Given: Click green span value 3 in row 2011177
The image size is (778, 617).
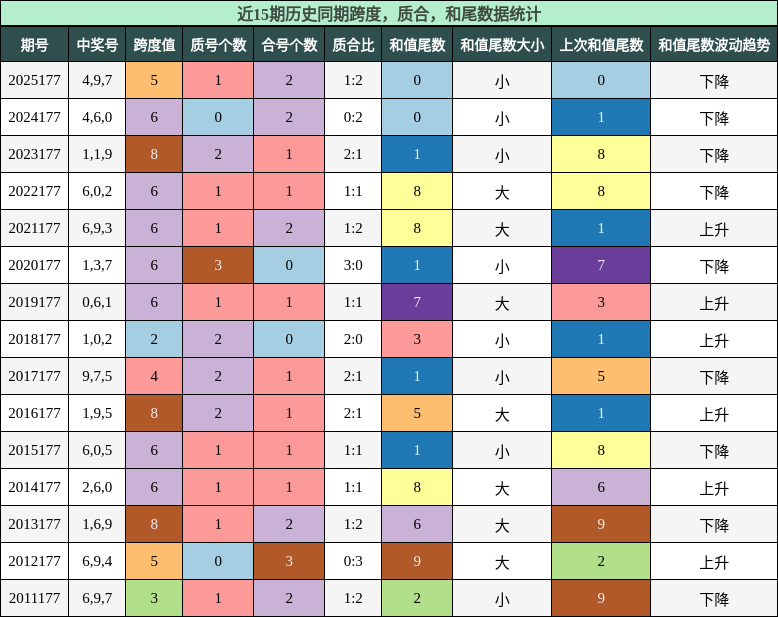Looking at the screenshot, I should tap(154, 598).
